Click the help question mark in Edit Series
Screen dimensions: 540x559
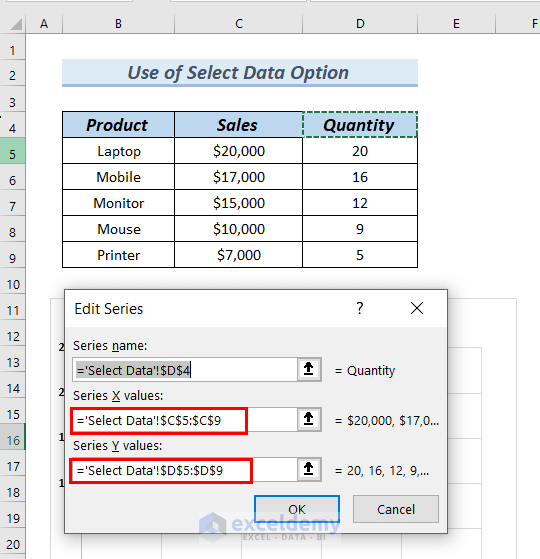360,308
